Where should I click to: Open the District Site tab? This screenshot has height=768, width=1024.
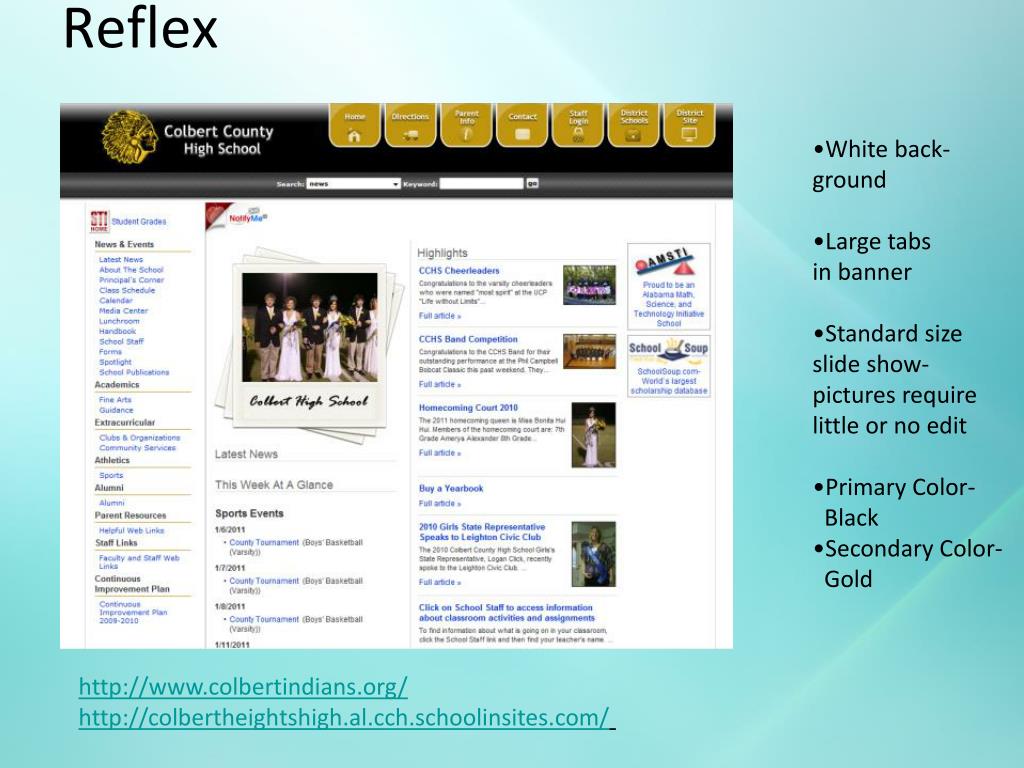[x=690, y=125]
